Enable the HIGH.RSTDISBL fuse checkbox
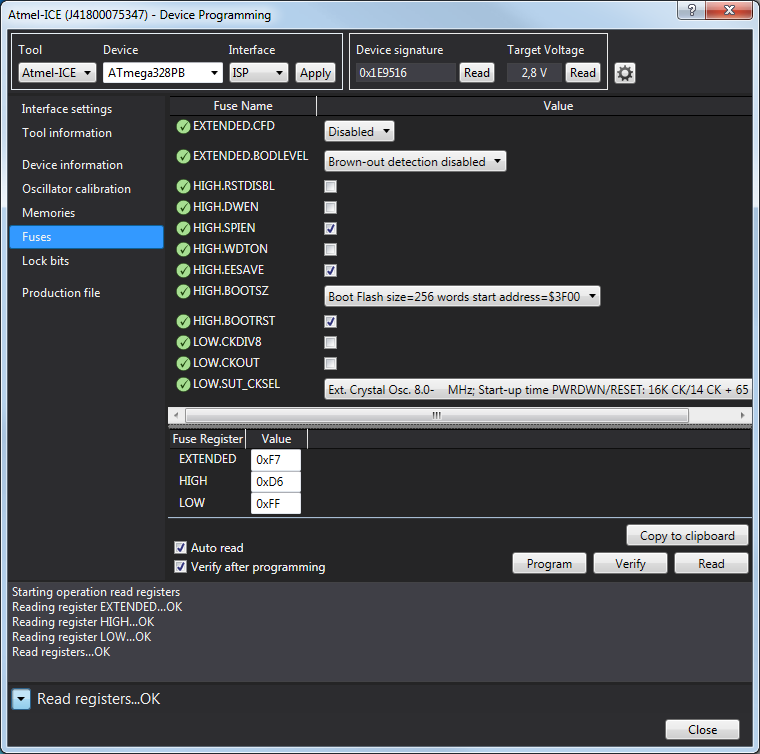The height and width of the screenshot is (754, 760). (331, 187)
